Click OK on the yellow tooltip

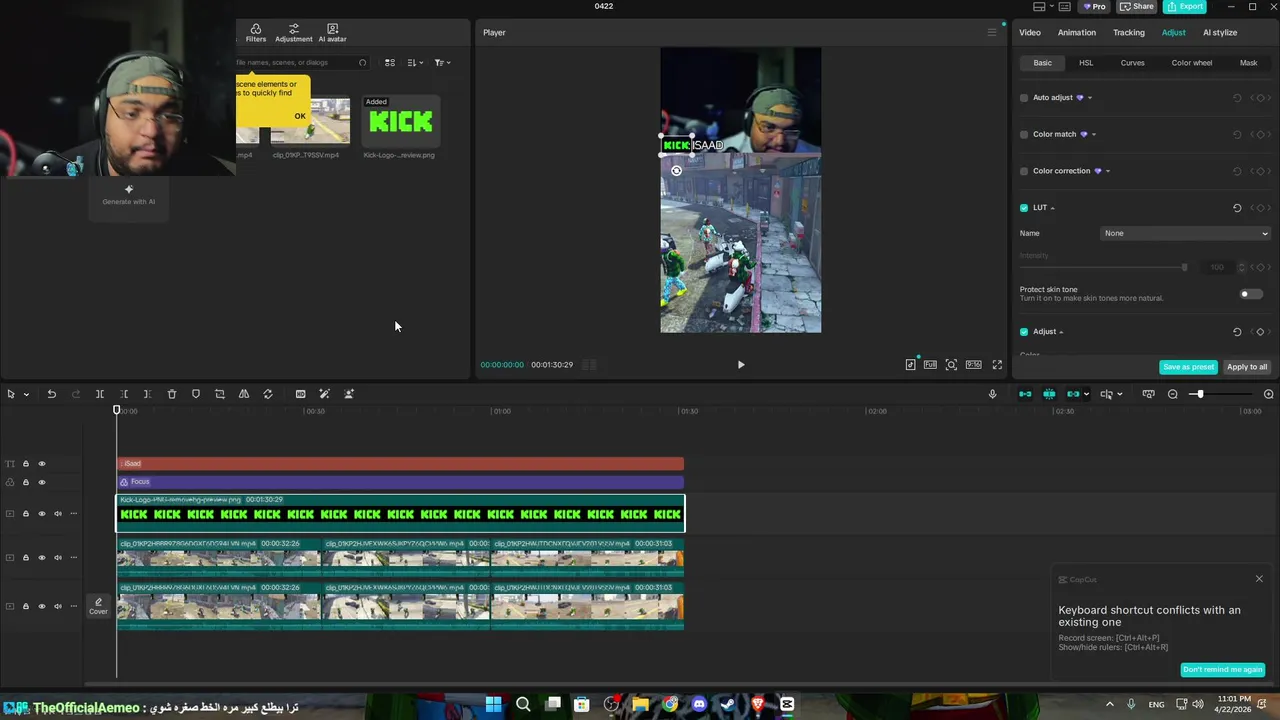pos(300,116)
